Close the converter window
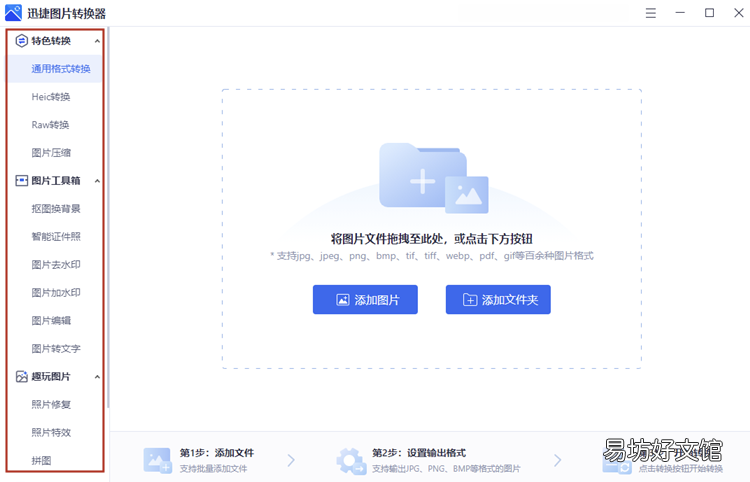The image size is (750, 482). (x=739, y=13)
